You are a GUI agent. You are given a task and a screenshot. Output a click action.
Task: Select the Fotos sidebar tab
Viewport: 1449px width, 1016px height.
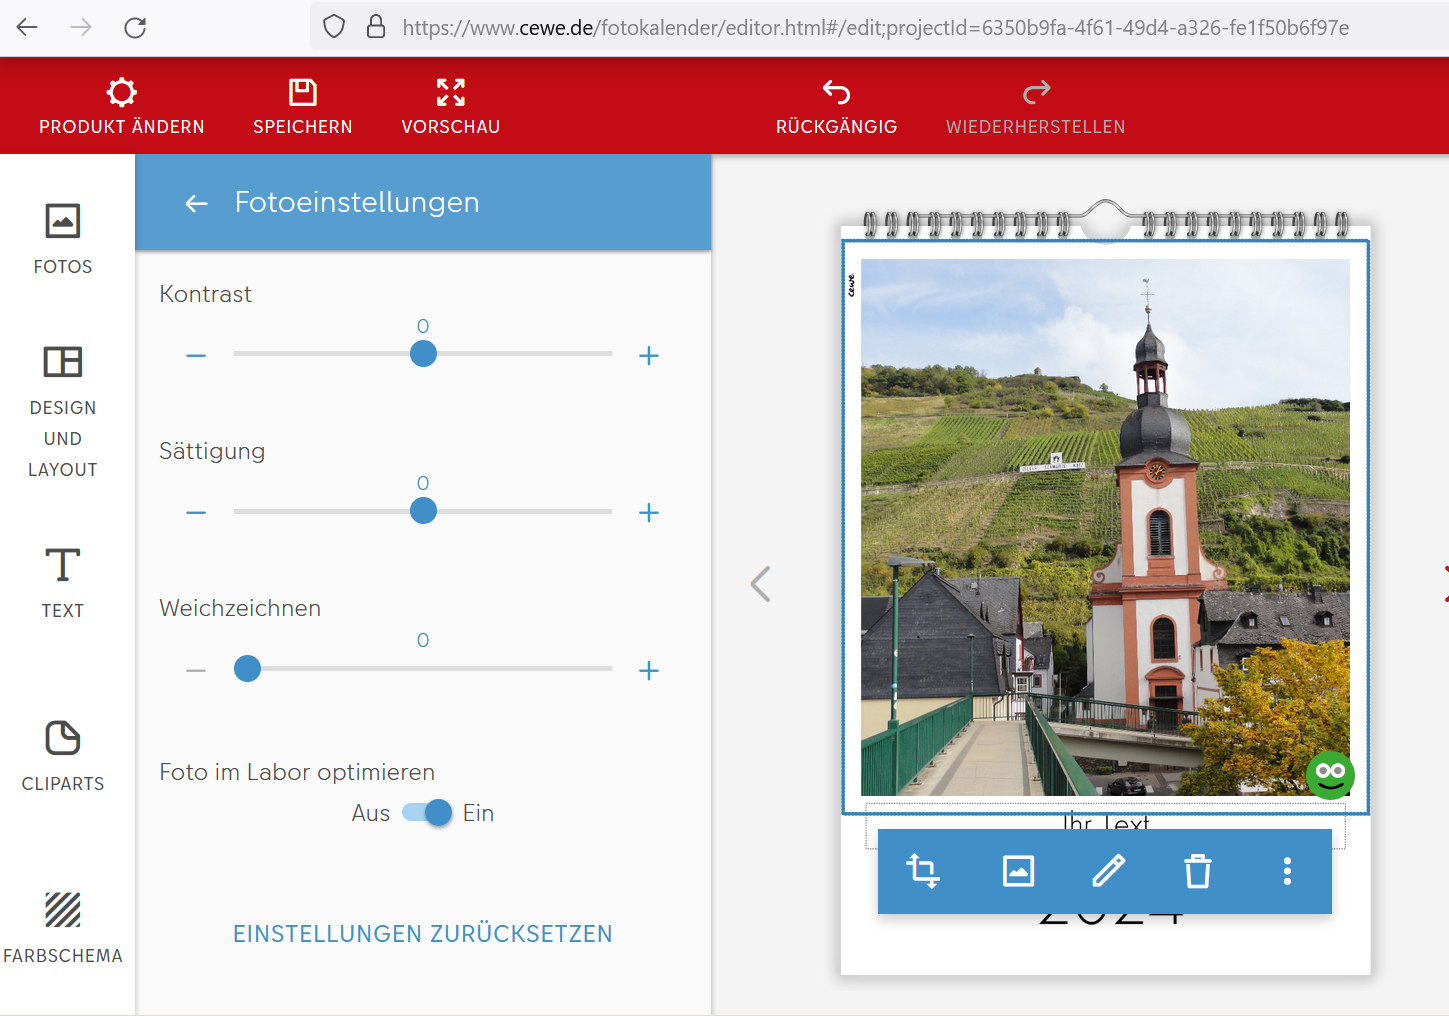point(63,238)
